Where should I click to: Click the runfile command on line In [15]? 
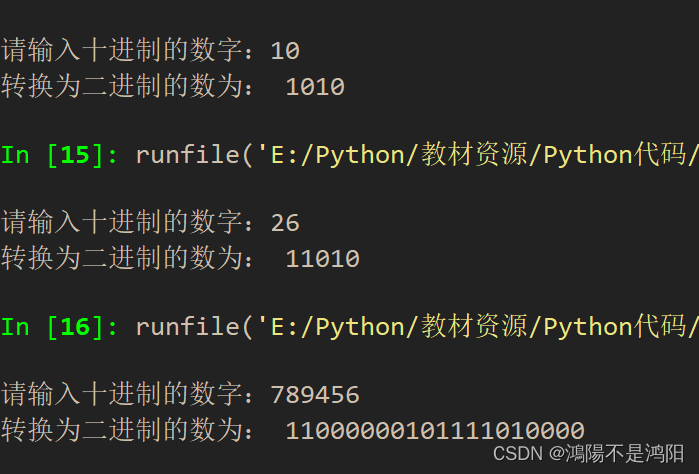[x=417, y=155]
